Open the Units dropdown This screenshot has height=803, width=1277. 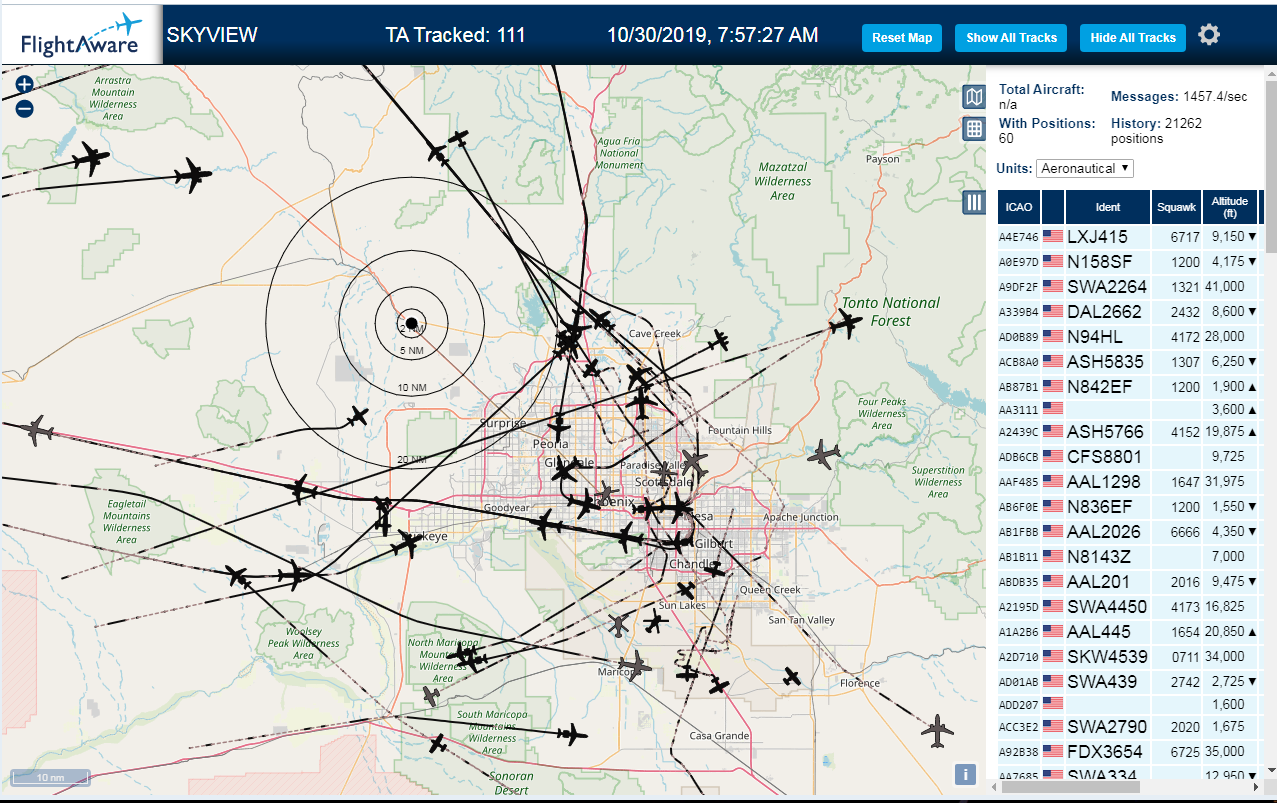(x=1085, y=168)
